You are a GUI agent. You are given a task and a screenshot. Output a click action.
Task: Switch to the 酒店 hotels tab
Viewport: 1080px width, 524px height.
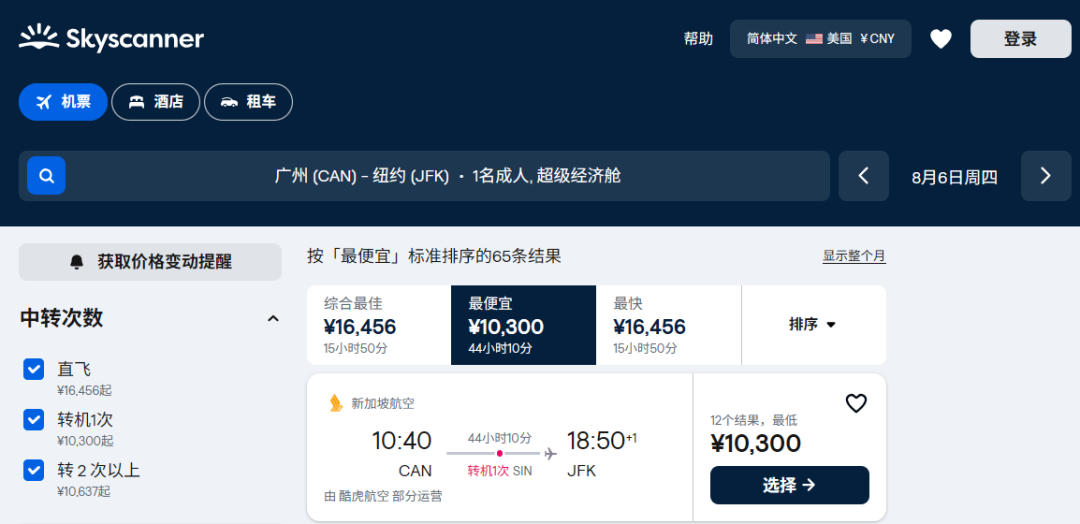point(156,102)
